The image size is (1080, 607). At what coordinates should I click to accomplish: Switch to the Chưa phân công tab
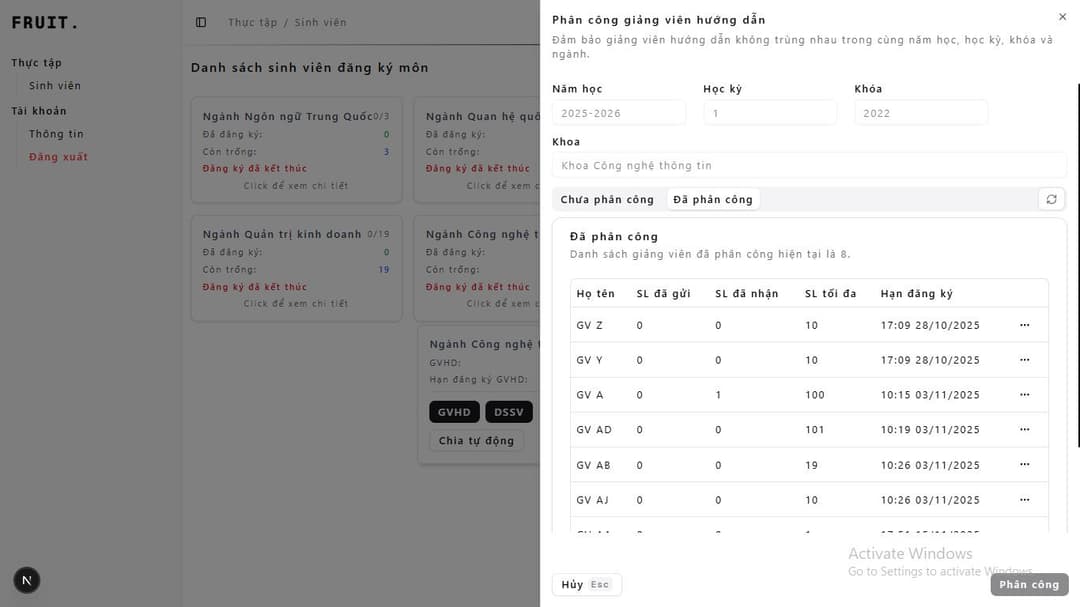click(607, 199)
